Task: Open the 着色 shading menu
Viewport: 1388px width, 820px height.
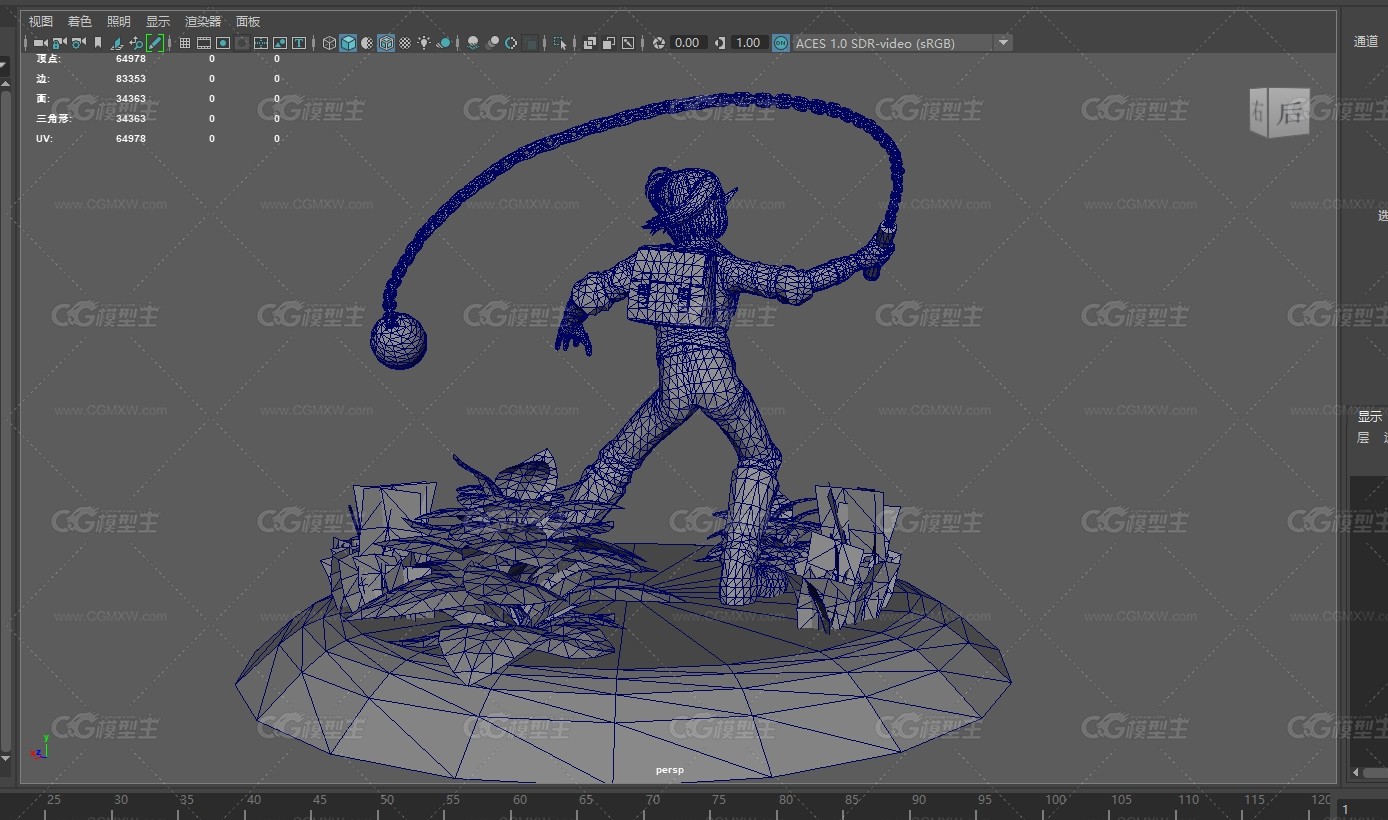Action: (x=79, y=21)
